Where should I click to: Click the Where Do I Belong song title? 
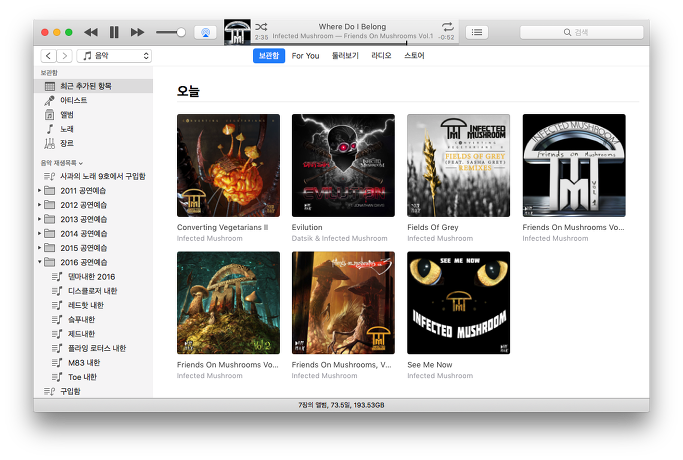tap(352, 27)
